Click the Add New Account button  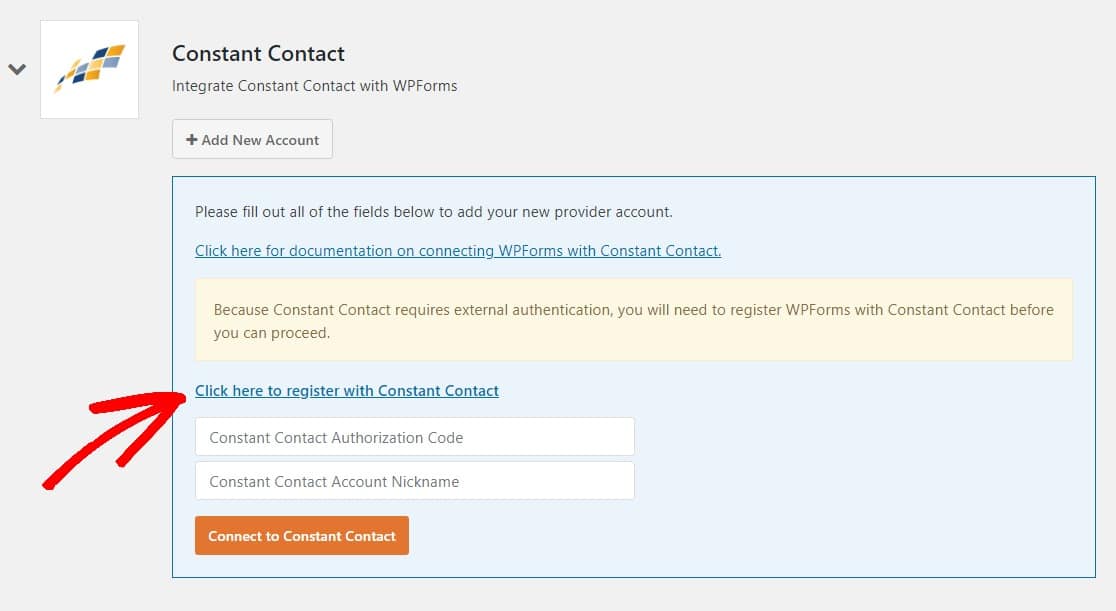pos(252,140)
